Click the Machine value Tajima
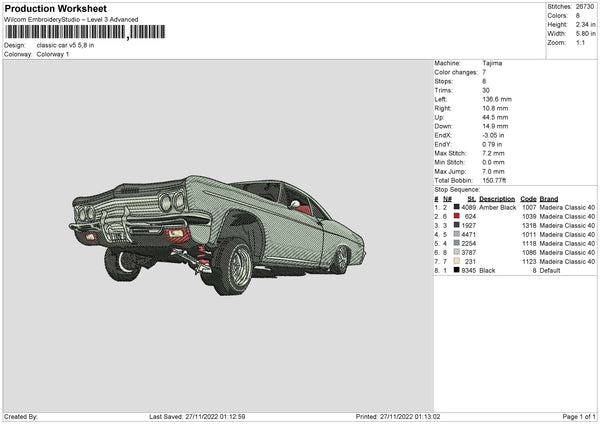The width and height of the screenshot is (600, 424). coord(492,63)
